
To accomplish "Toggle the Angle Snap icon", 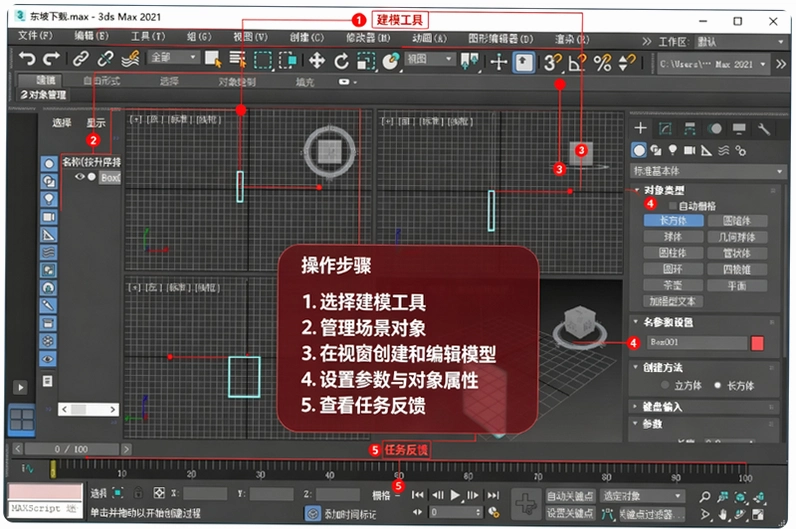I will pyautogui.click(x=578, y=62).
